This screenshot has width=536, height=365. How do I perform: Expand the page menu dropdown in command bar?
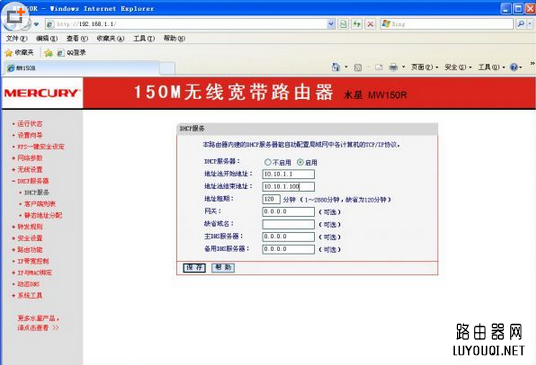[x=424, y=67]
